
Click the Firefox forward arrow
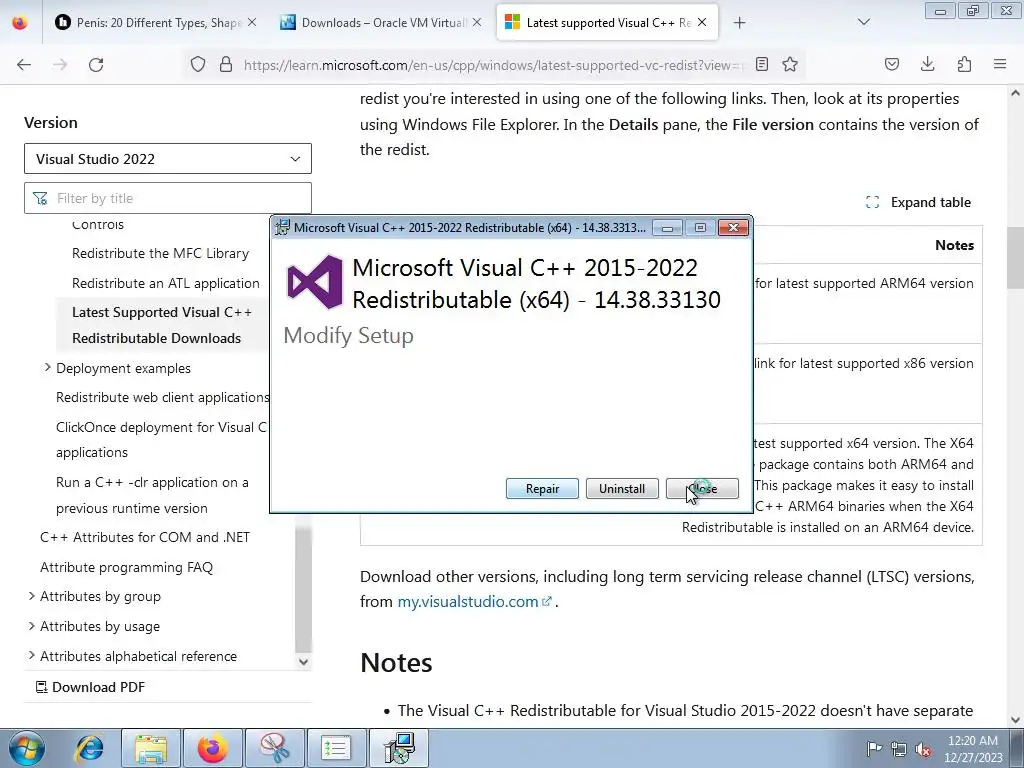60,64
